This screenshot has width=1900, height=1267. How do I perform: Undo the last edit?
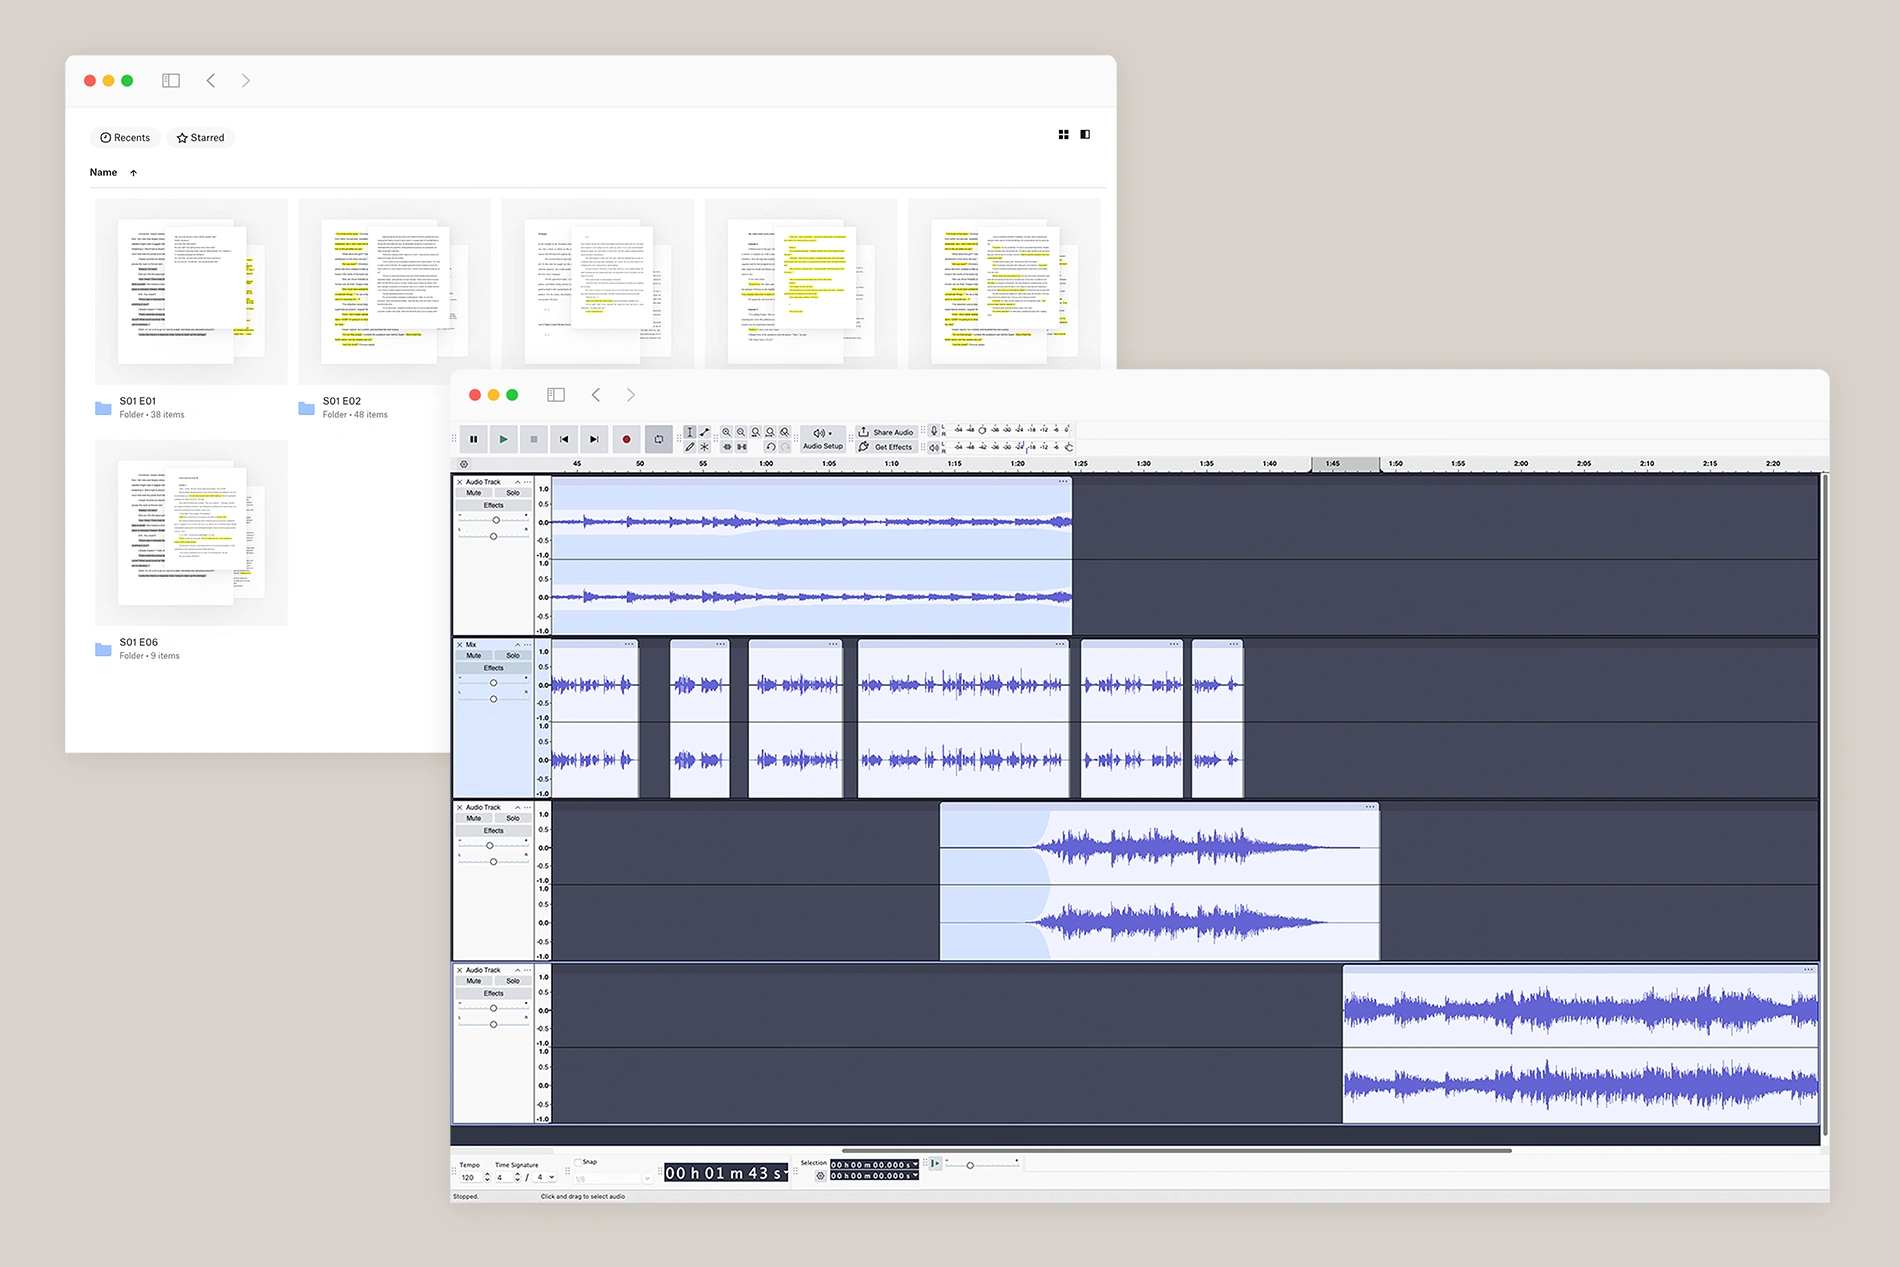(771, 447)
